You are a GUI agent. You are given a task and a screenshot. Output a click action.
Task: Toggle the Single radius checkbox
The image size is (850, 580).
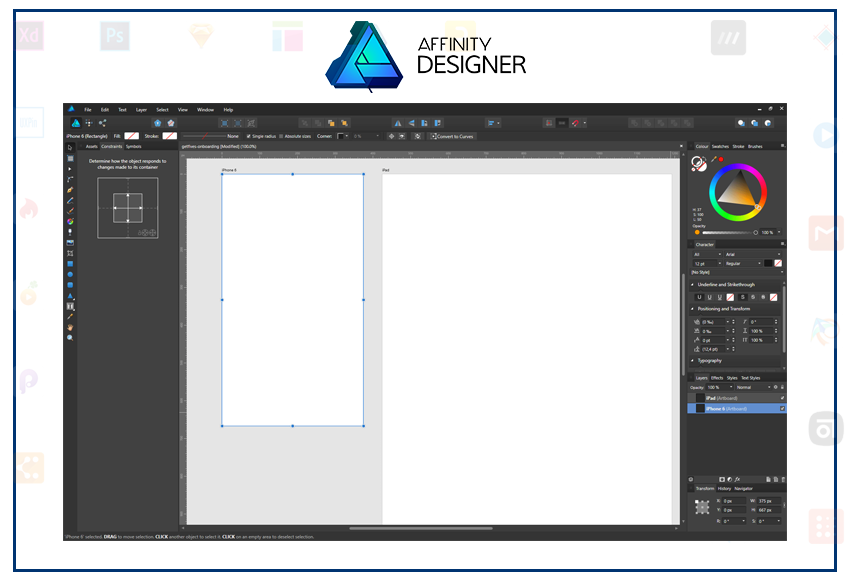pos(249,136)
